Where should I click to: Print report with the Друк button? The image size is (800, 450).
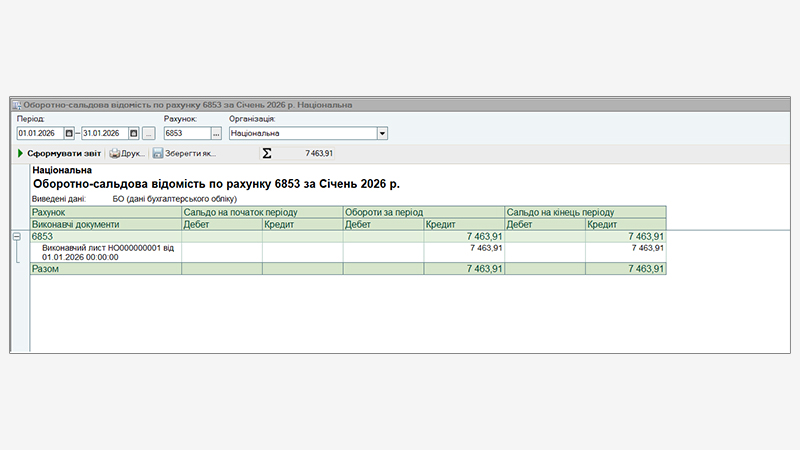(127, 153)
